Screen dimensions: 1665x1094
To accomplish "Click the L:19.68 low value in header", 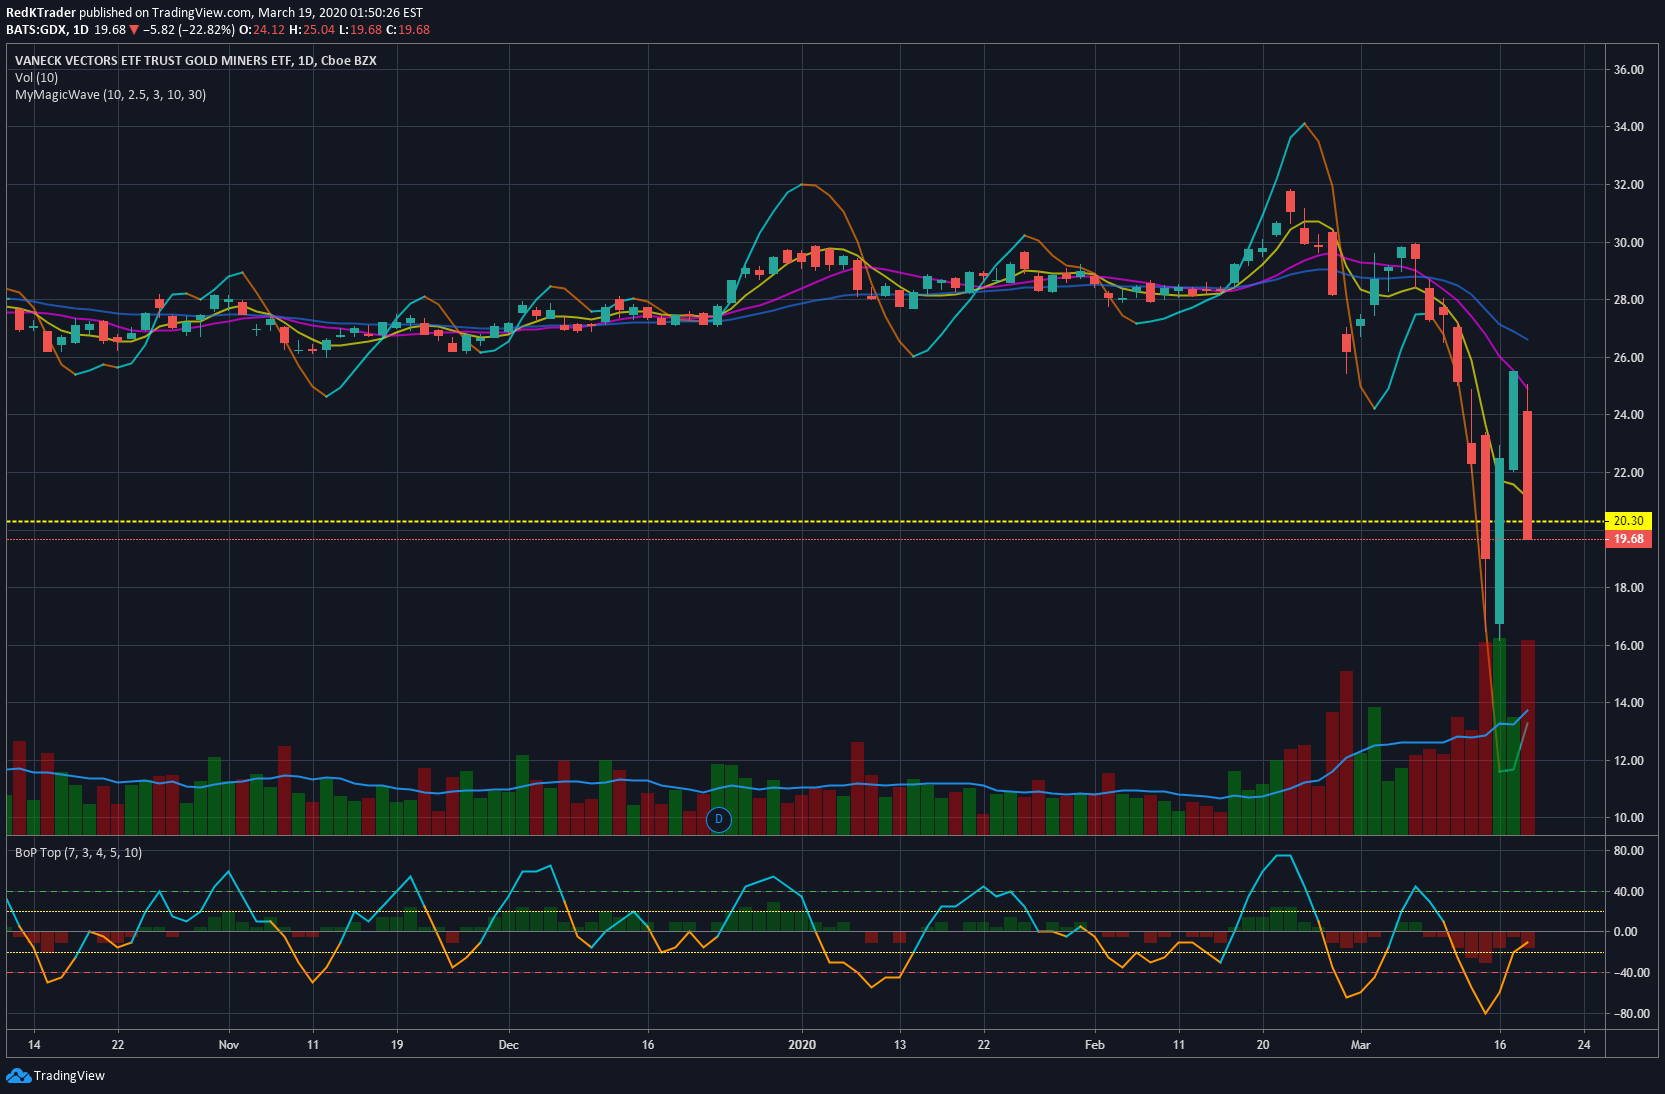I will 361,30.
